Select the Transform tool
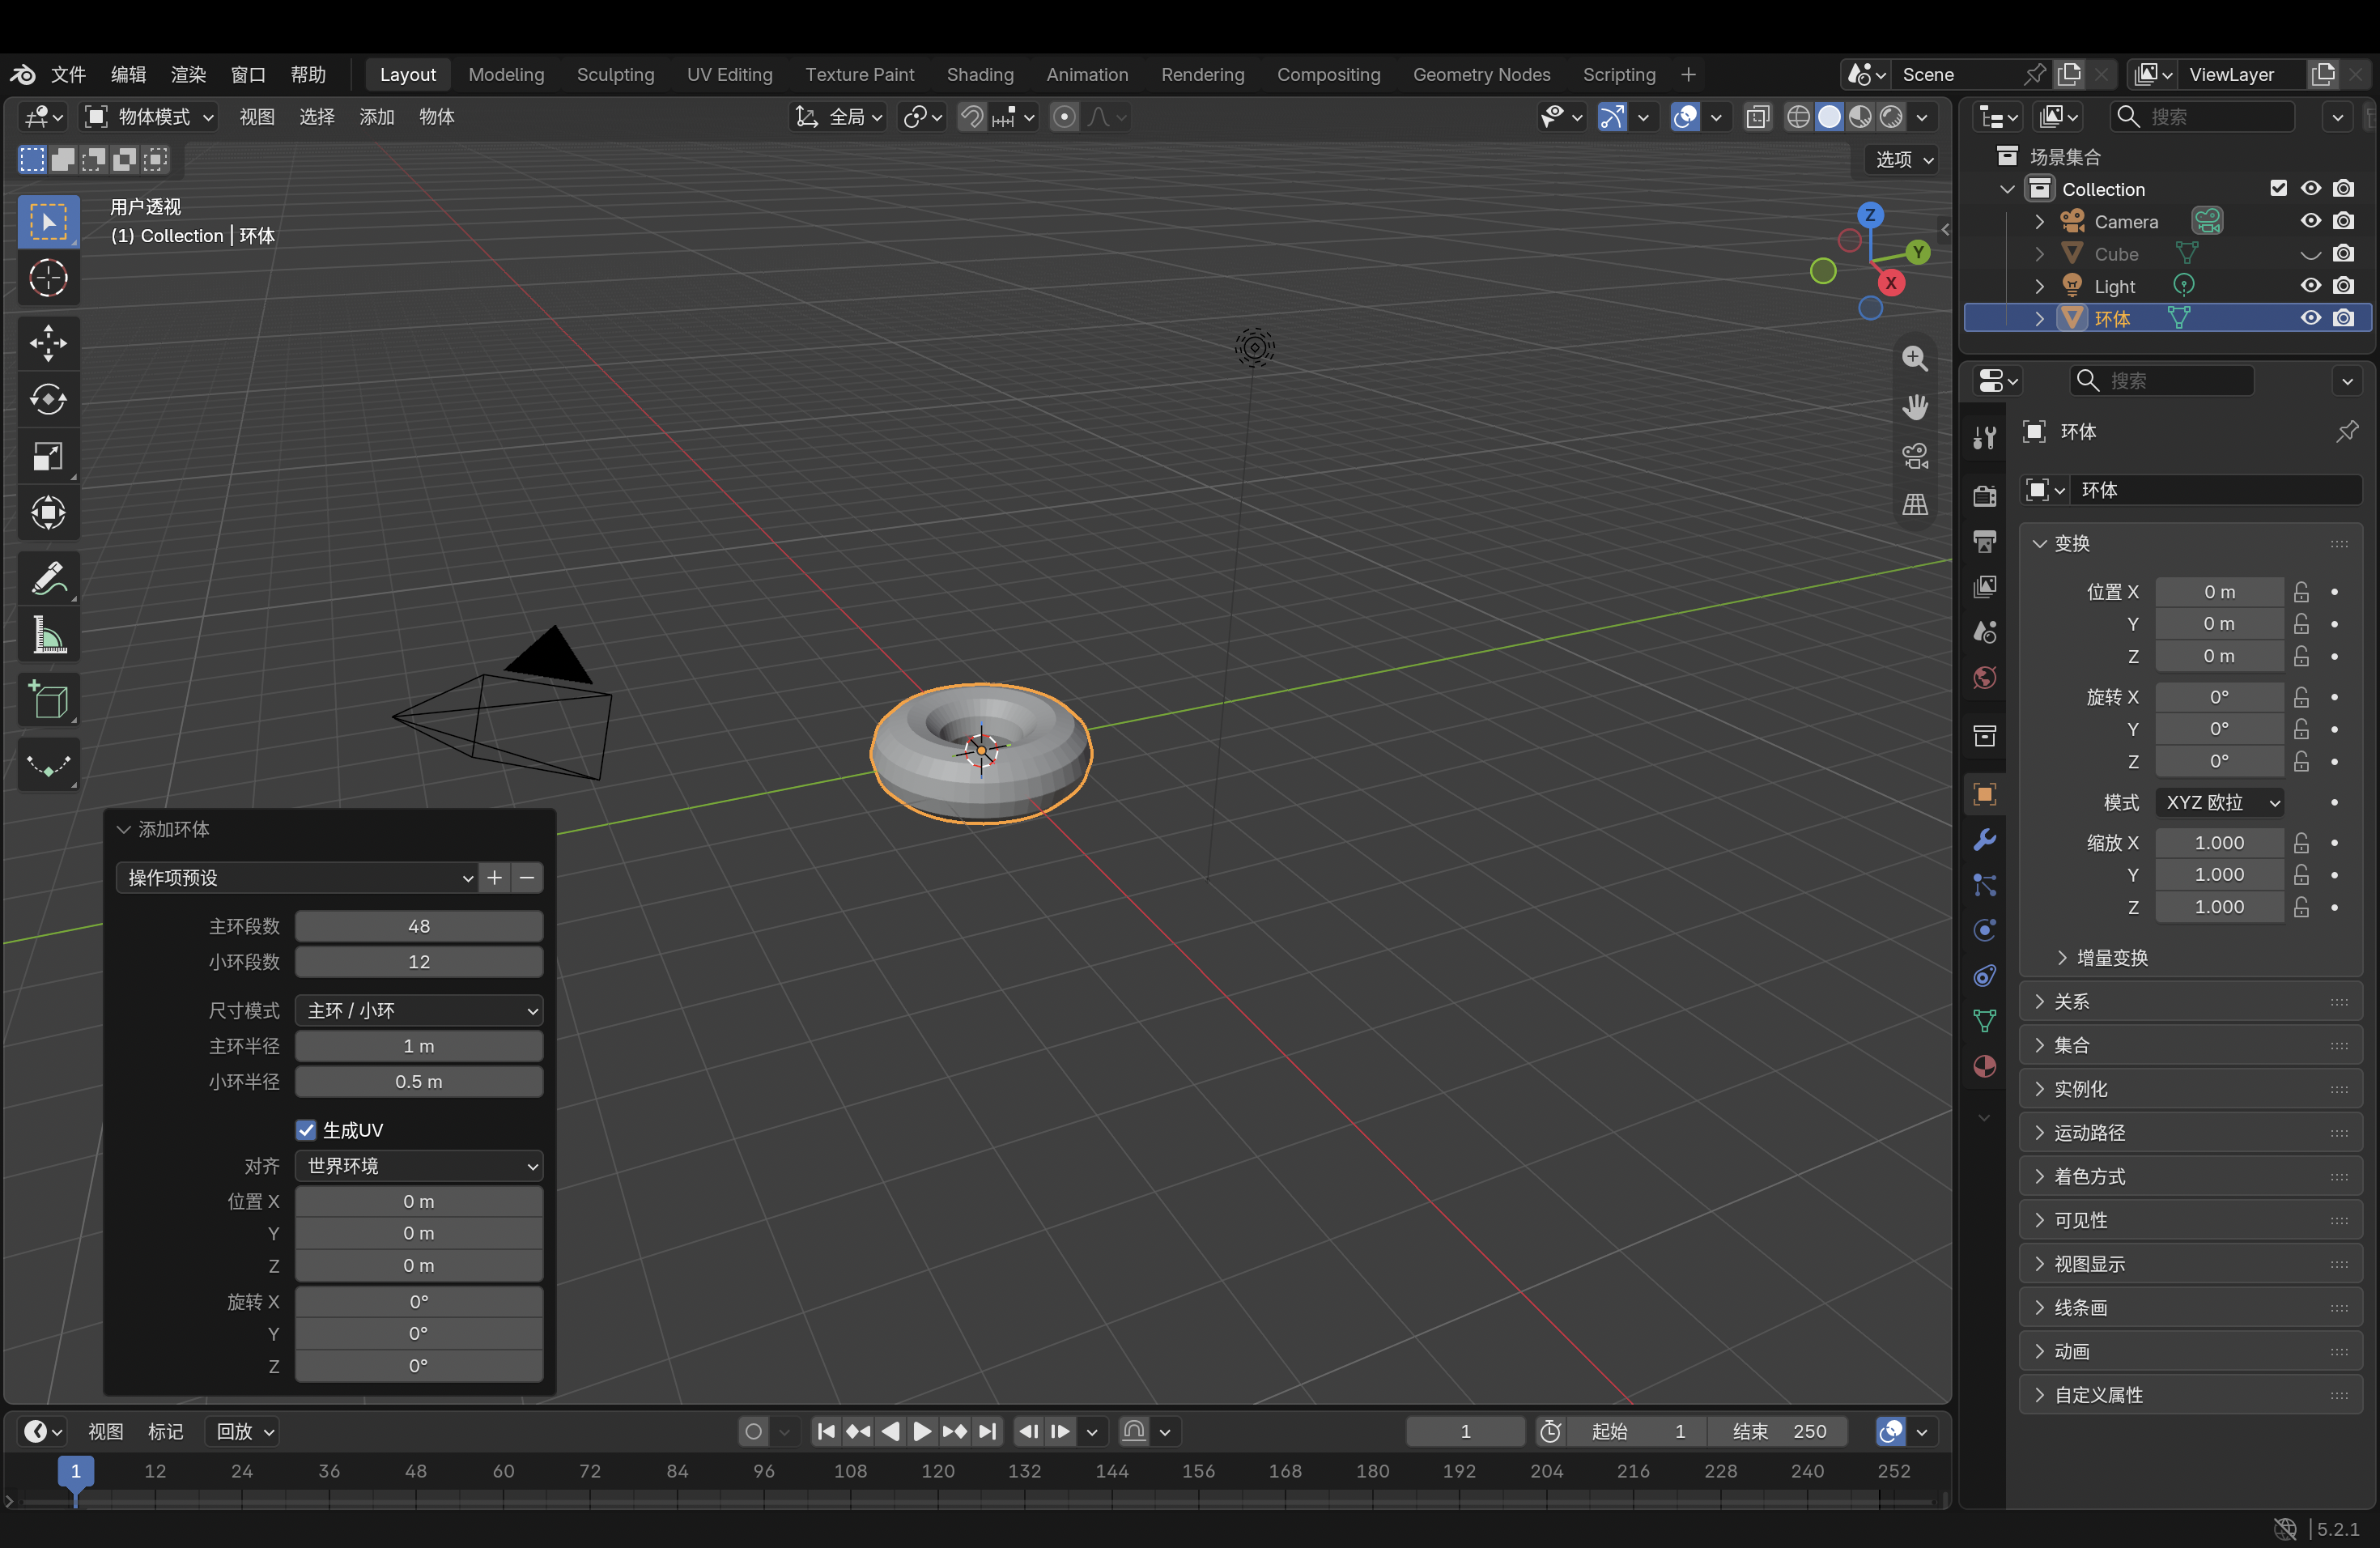Screen dimensions: 2380x1548 [48, 513]
